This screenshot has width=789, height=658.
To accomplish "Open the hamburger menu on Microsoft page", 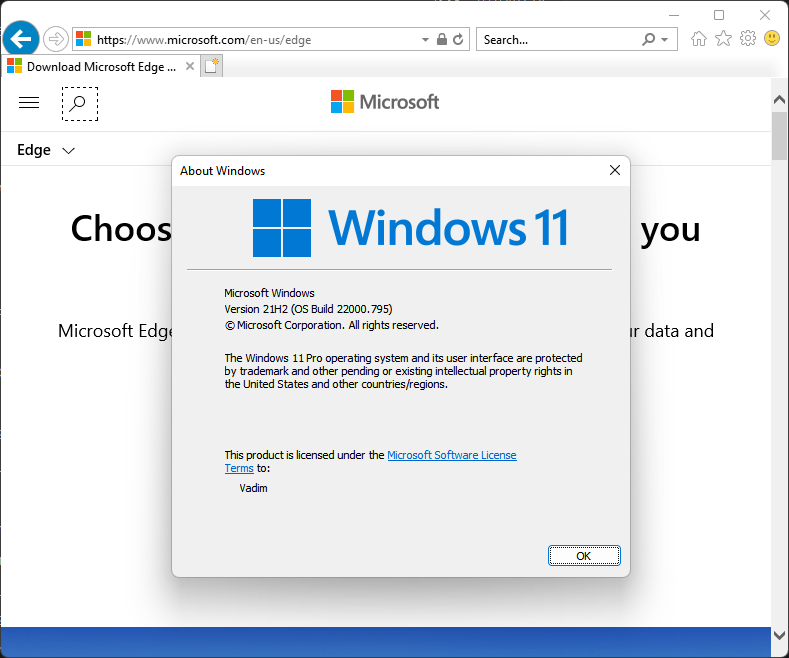I will click(29, 103).
